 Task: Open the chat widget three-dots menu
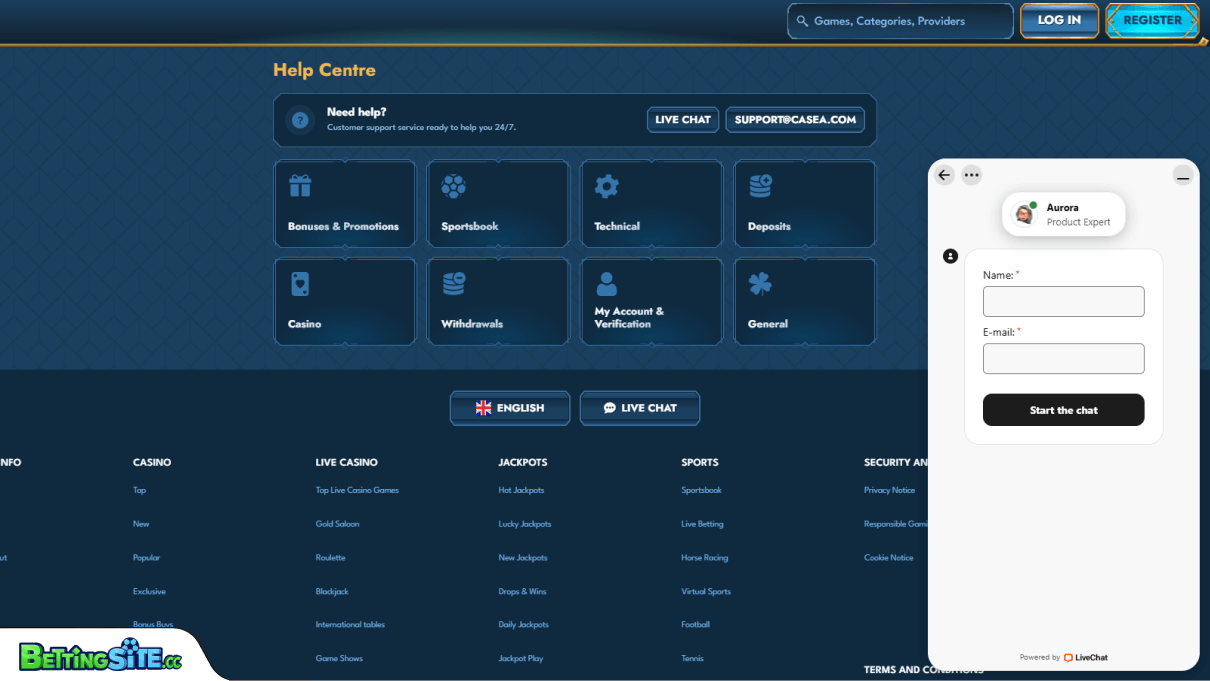click(x=971, y=175)
